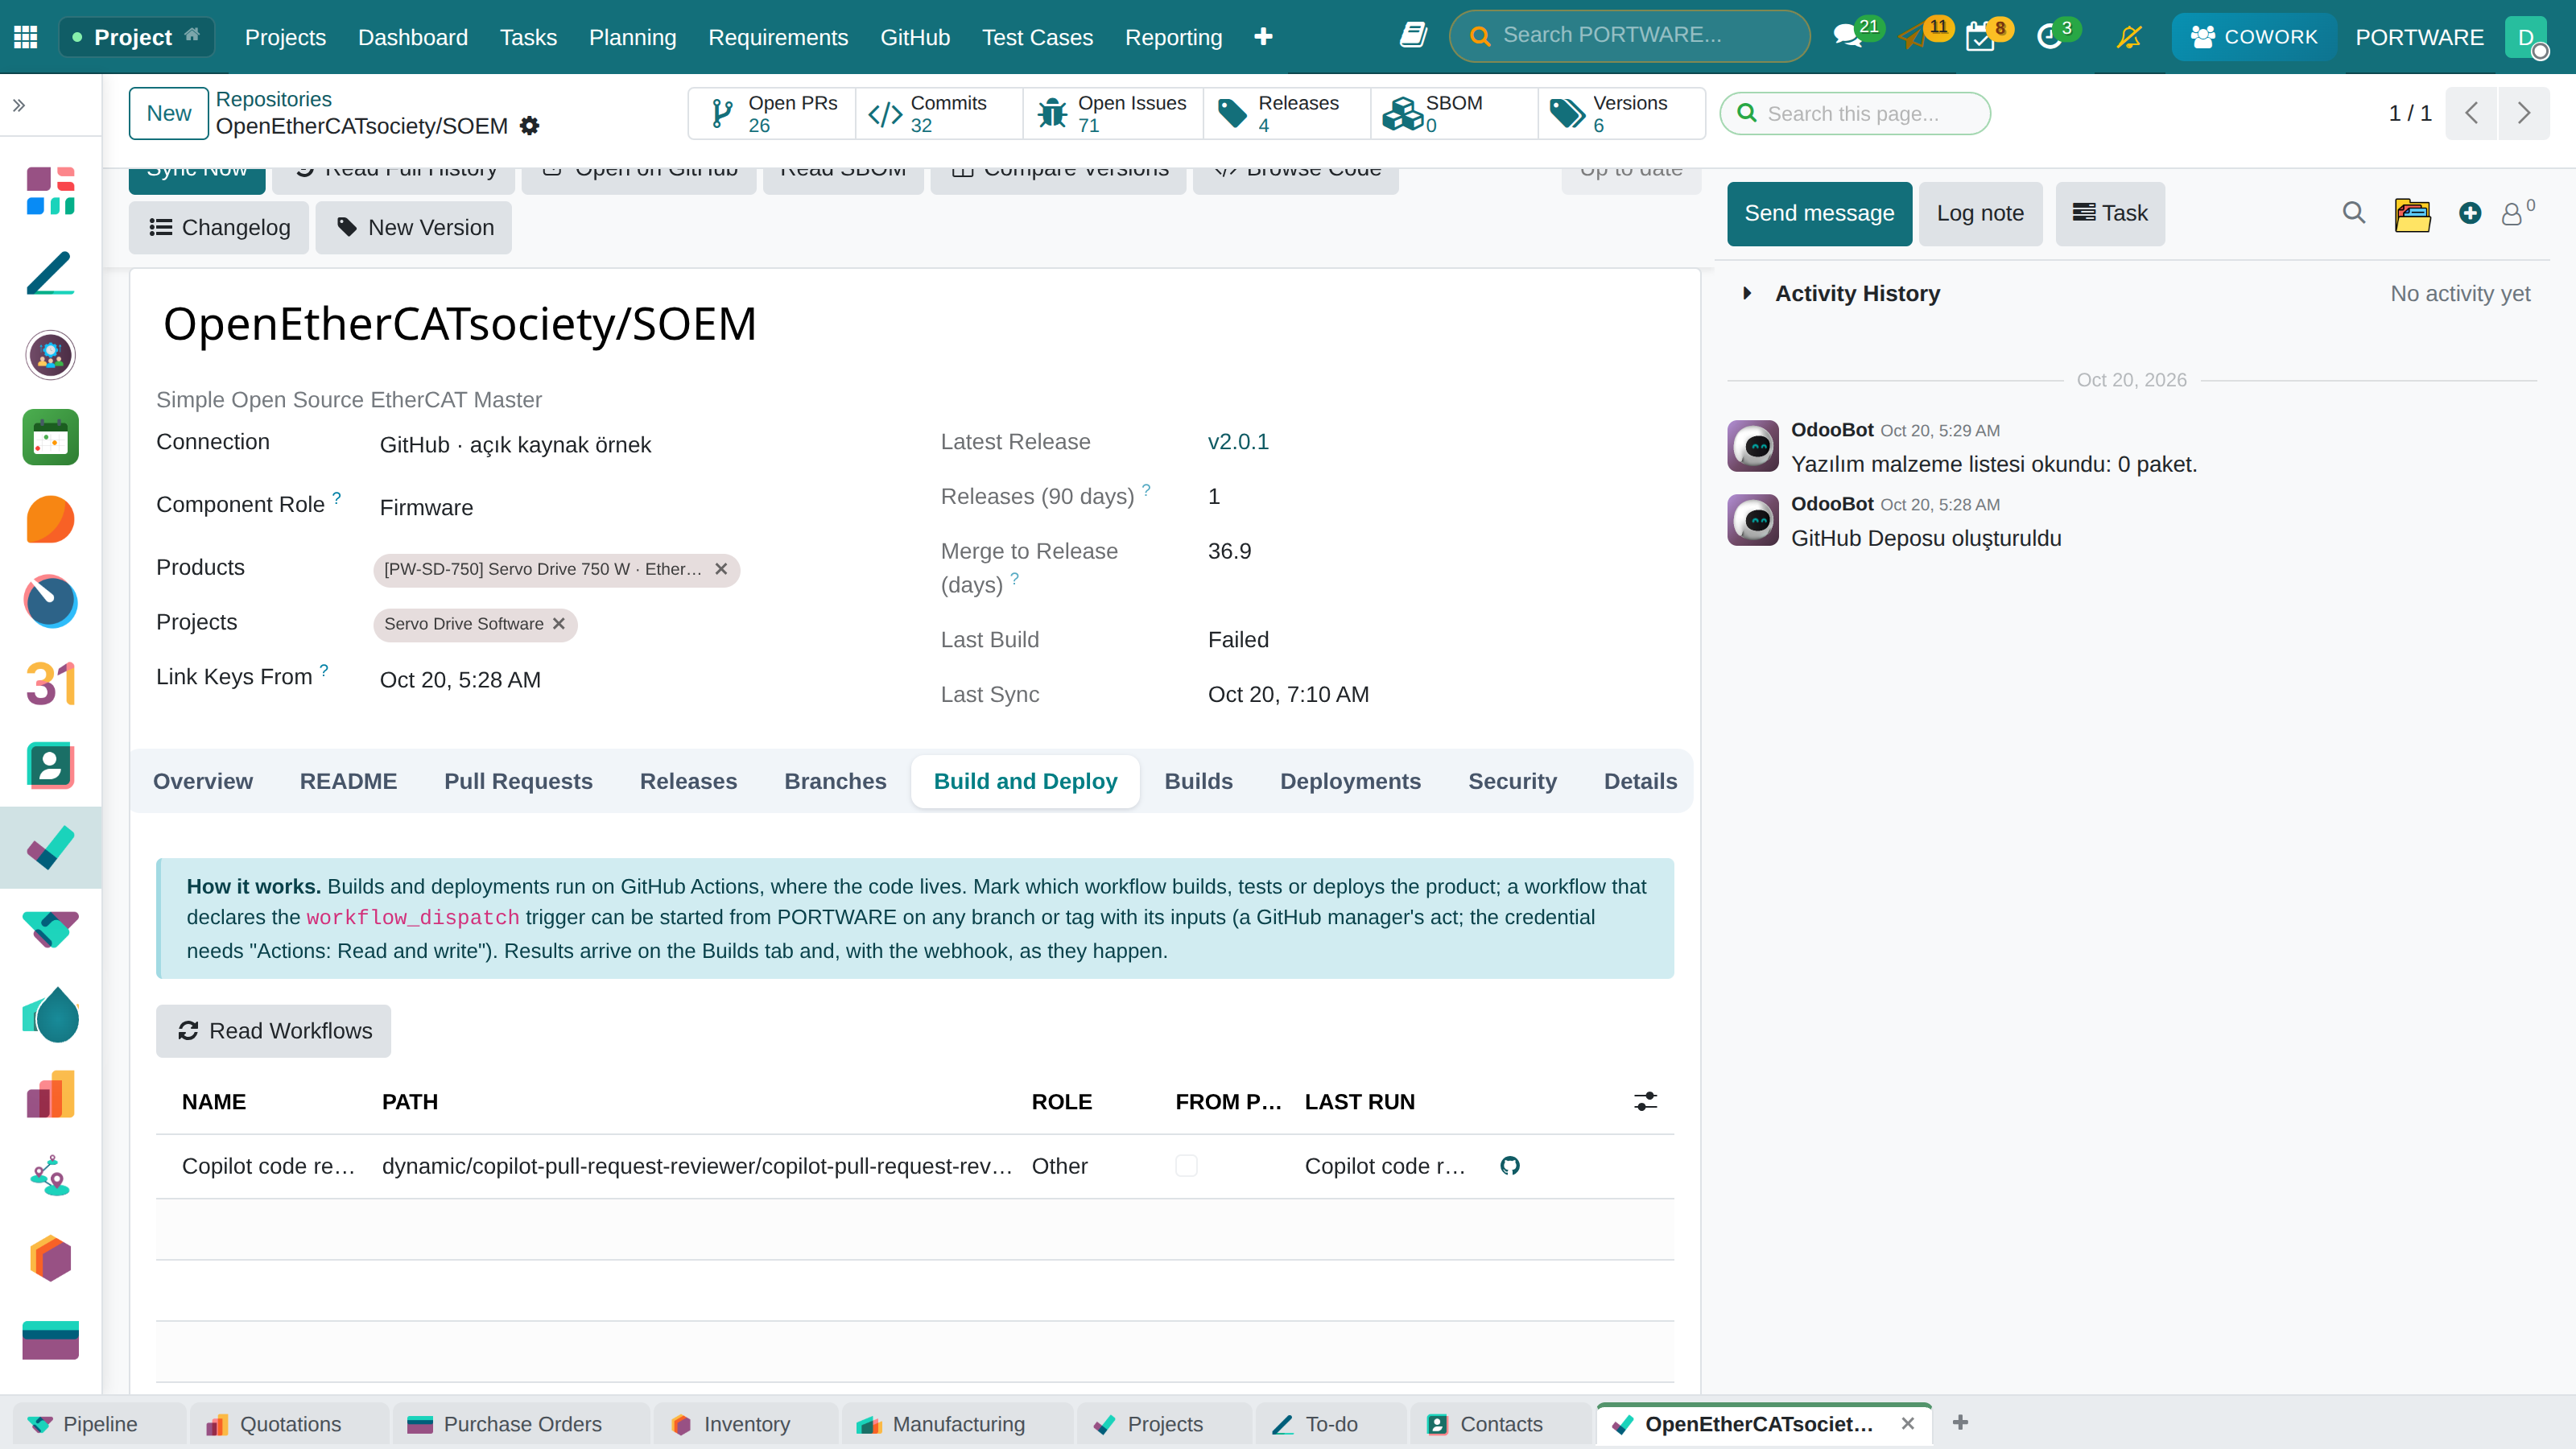Open the apps grid menu icon
The image size is (2576, 1449).
[26, 37]
